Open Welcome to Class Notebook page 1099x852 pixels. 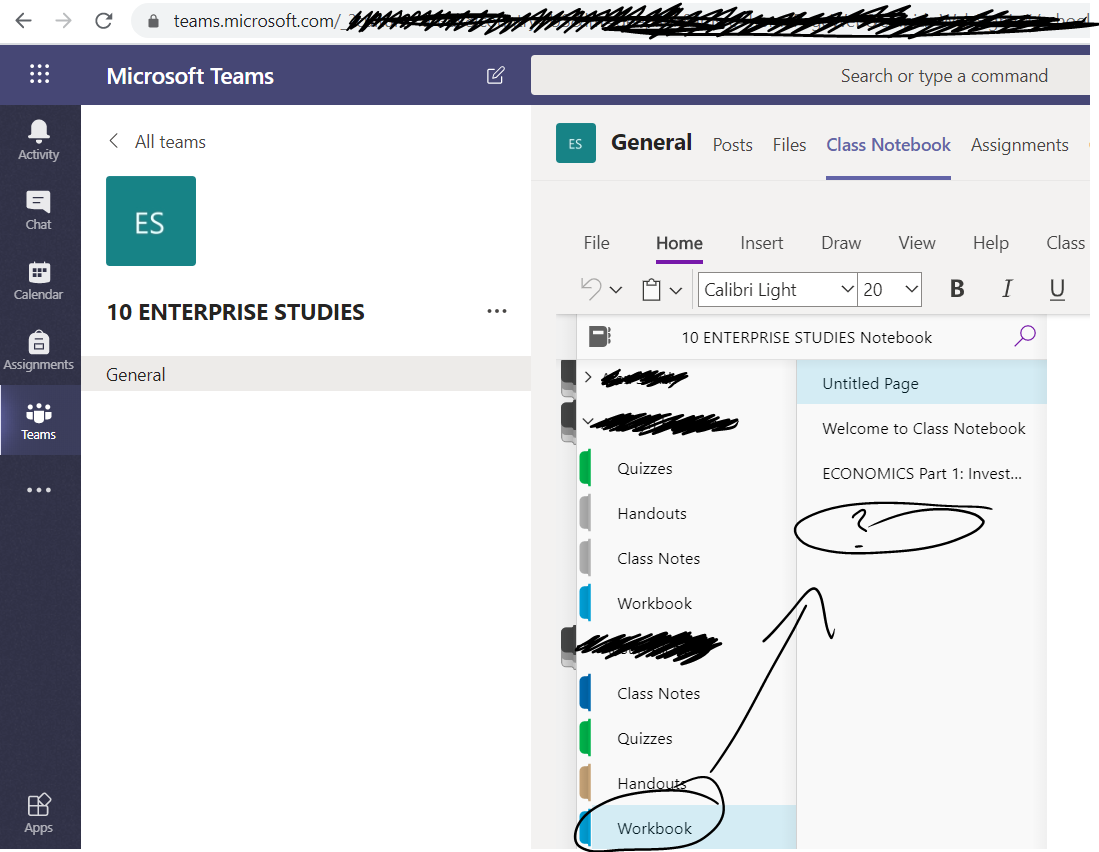[x=922, y=428]
